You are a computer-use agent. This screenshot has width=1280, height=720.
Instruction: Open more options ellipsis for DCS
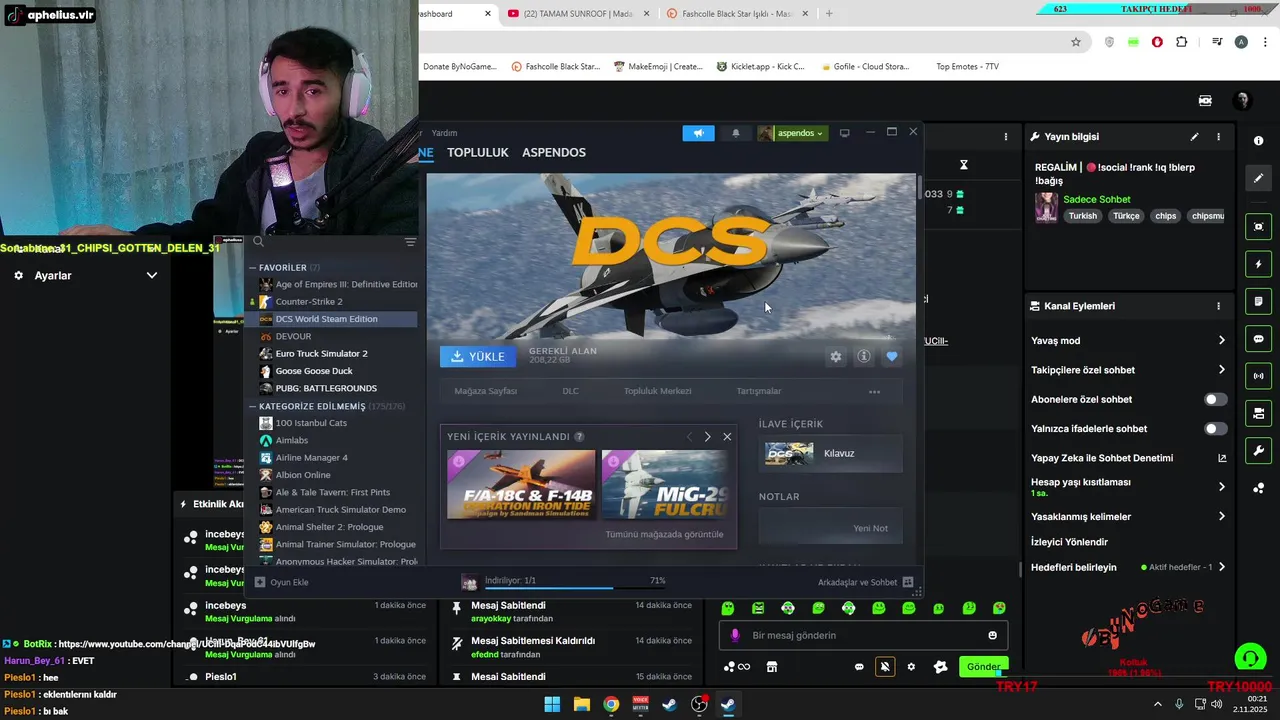pyautogui.click(x=874, y=392)
